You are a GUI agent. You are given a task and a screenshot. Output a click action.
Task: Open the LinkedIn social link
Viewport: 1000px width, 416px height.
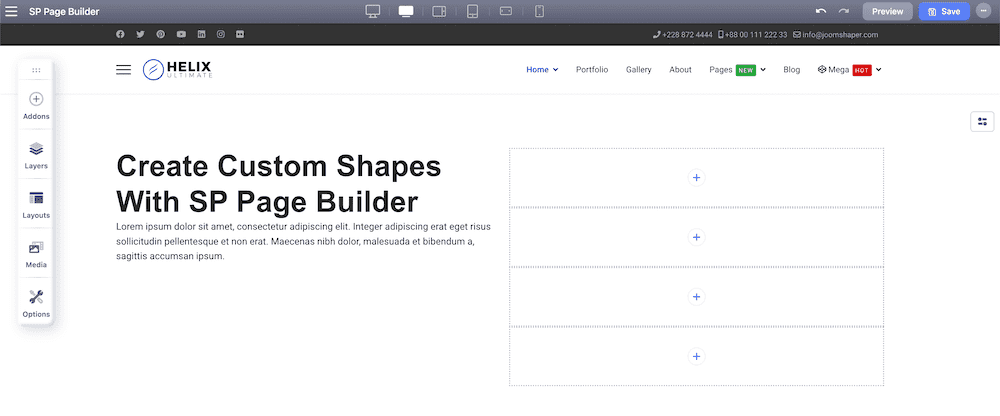(x=202, y=34)
